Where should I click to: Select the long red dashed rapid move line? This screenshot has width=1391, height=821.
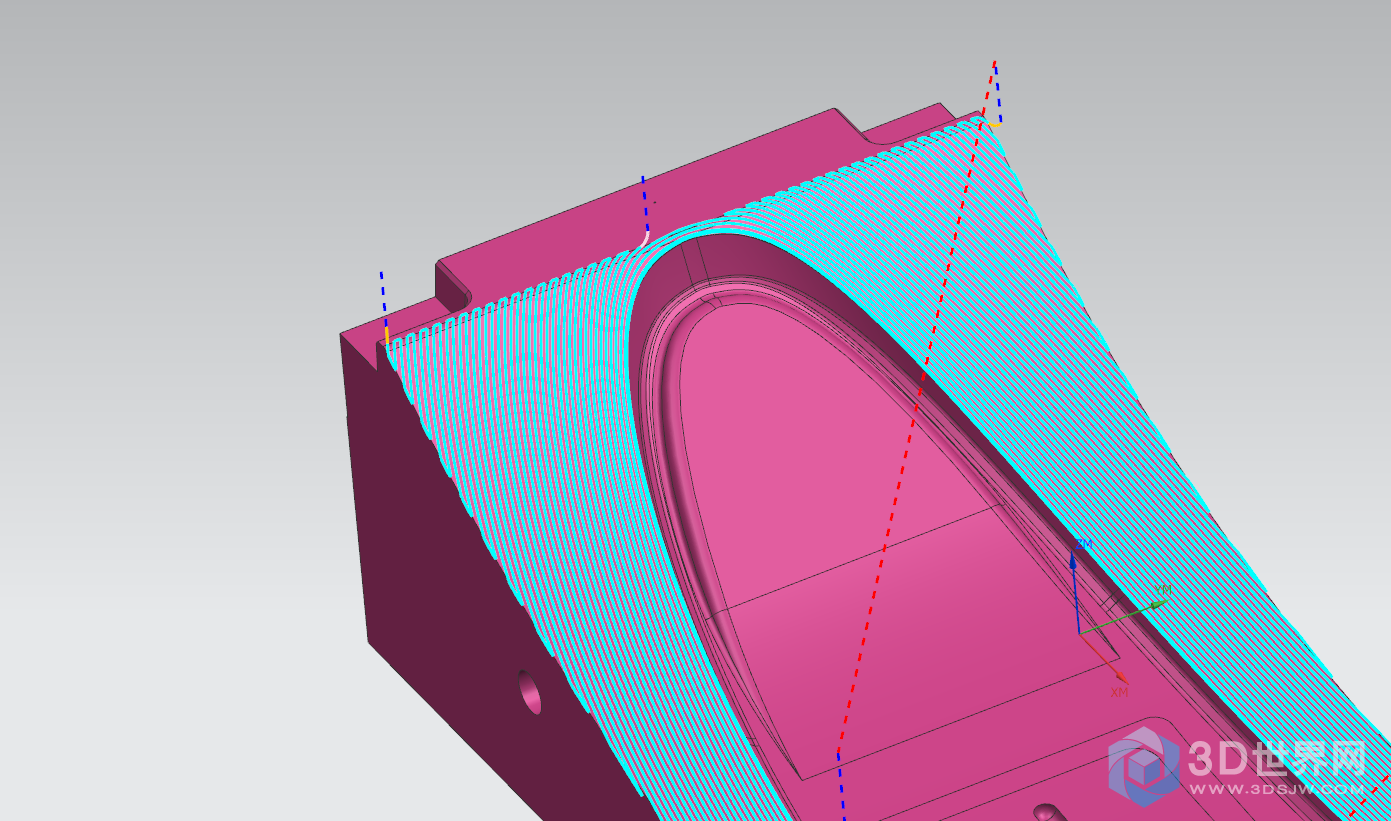[x=915, y=408]
